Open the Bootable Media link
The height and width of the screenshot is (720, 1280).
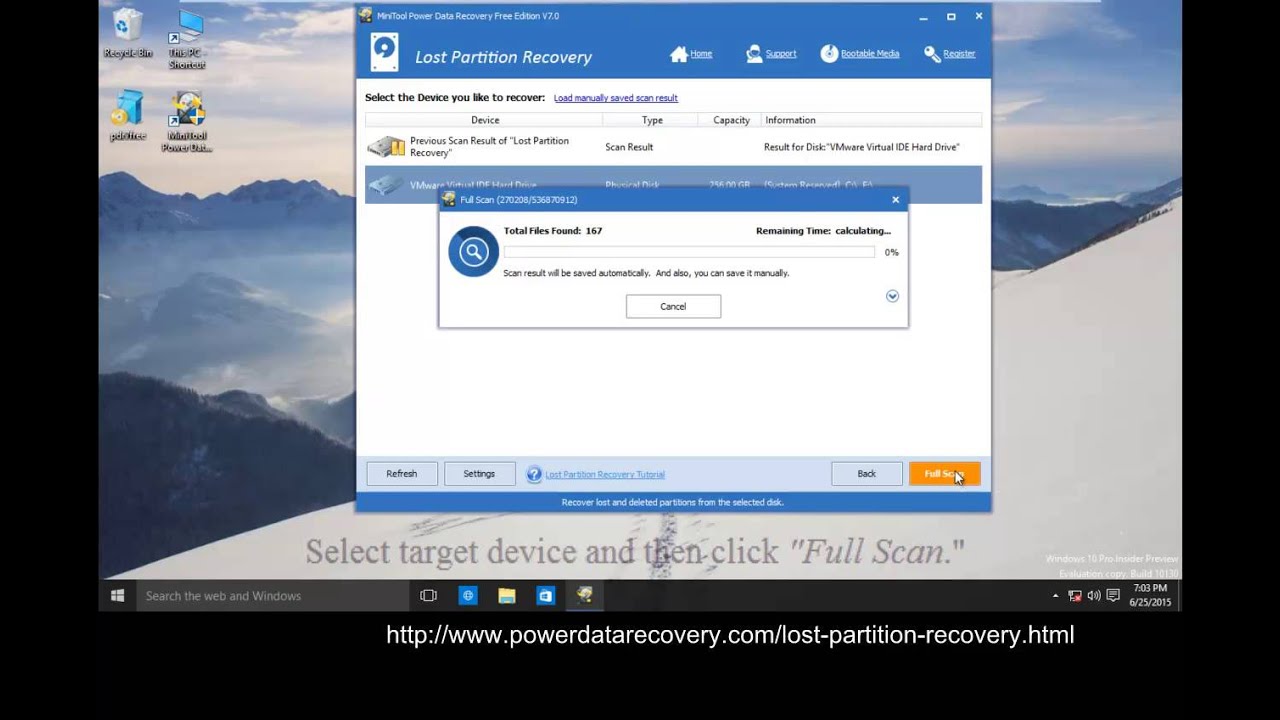pyautogui.click(x=870, y=54)
